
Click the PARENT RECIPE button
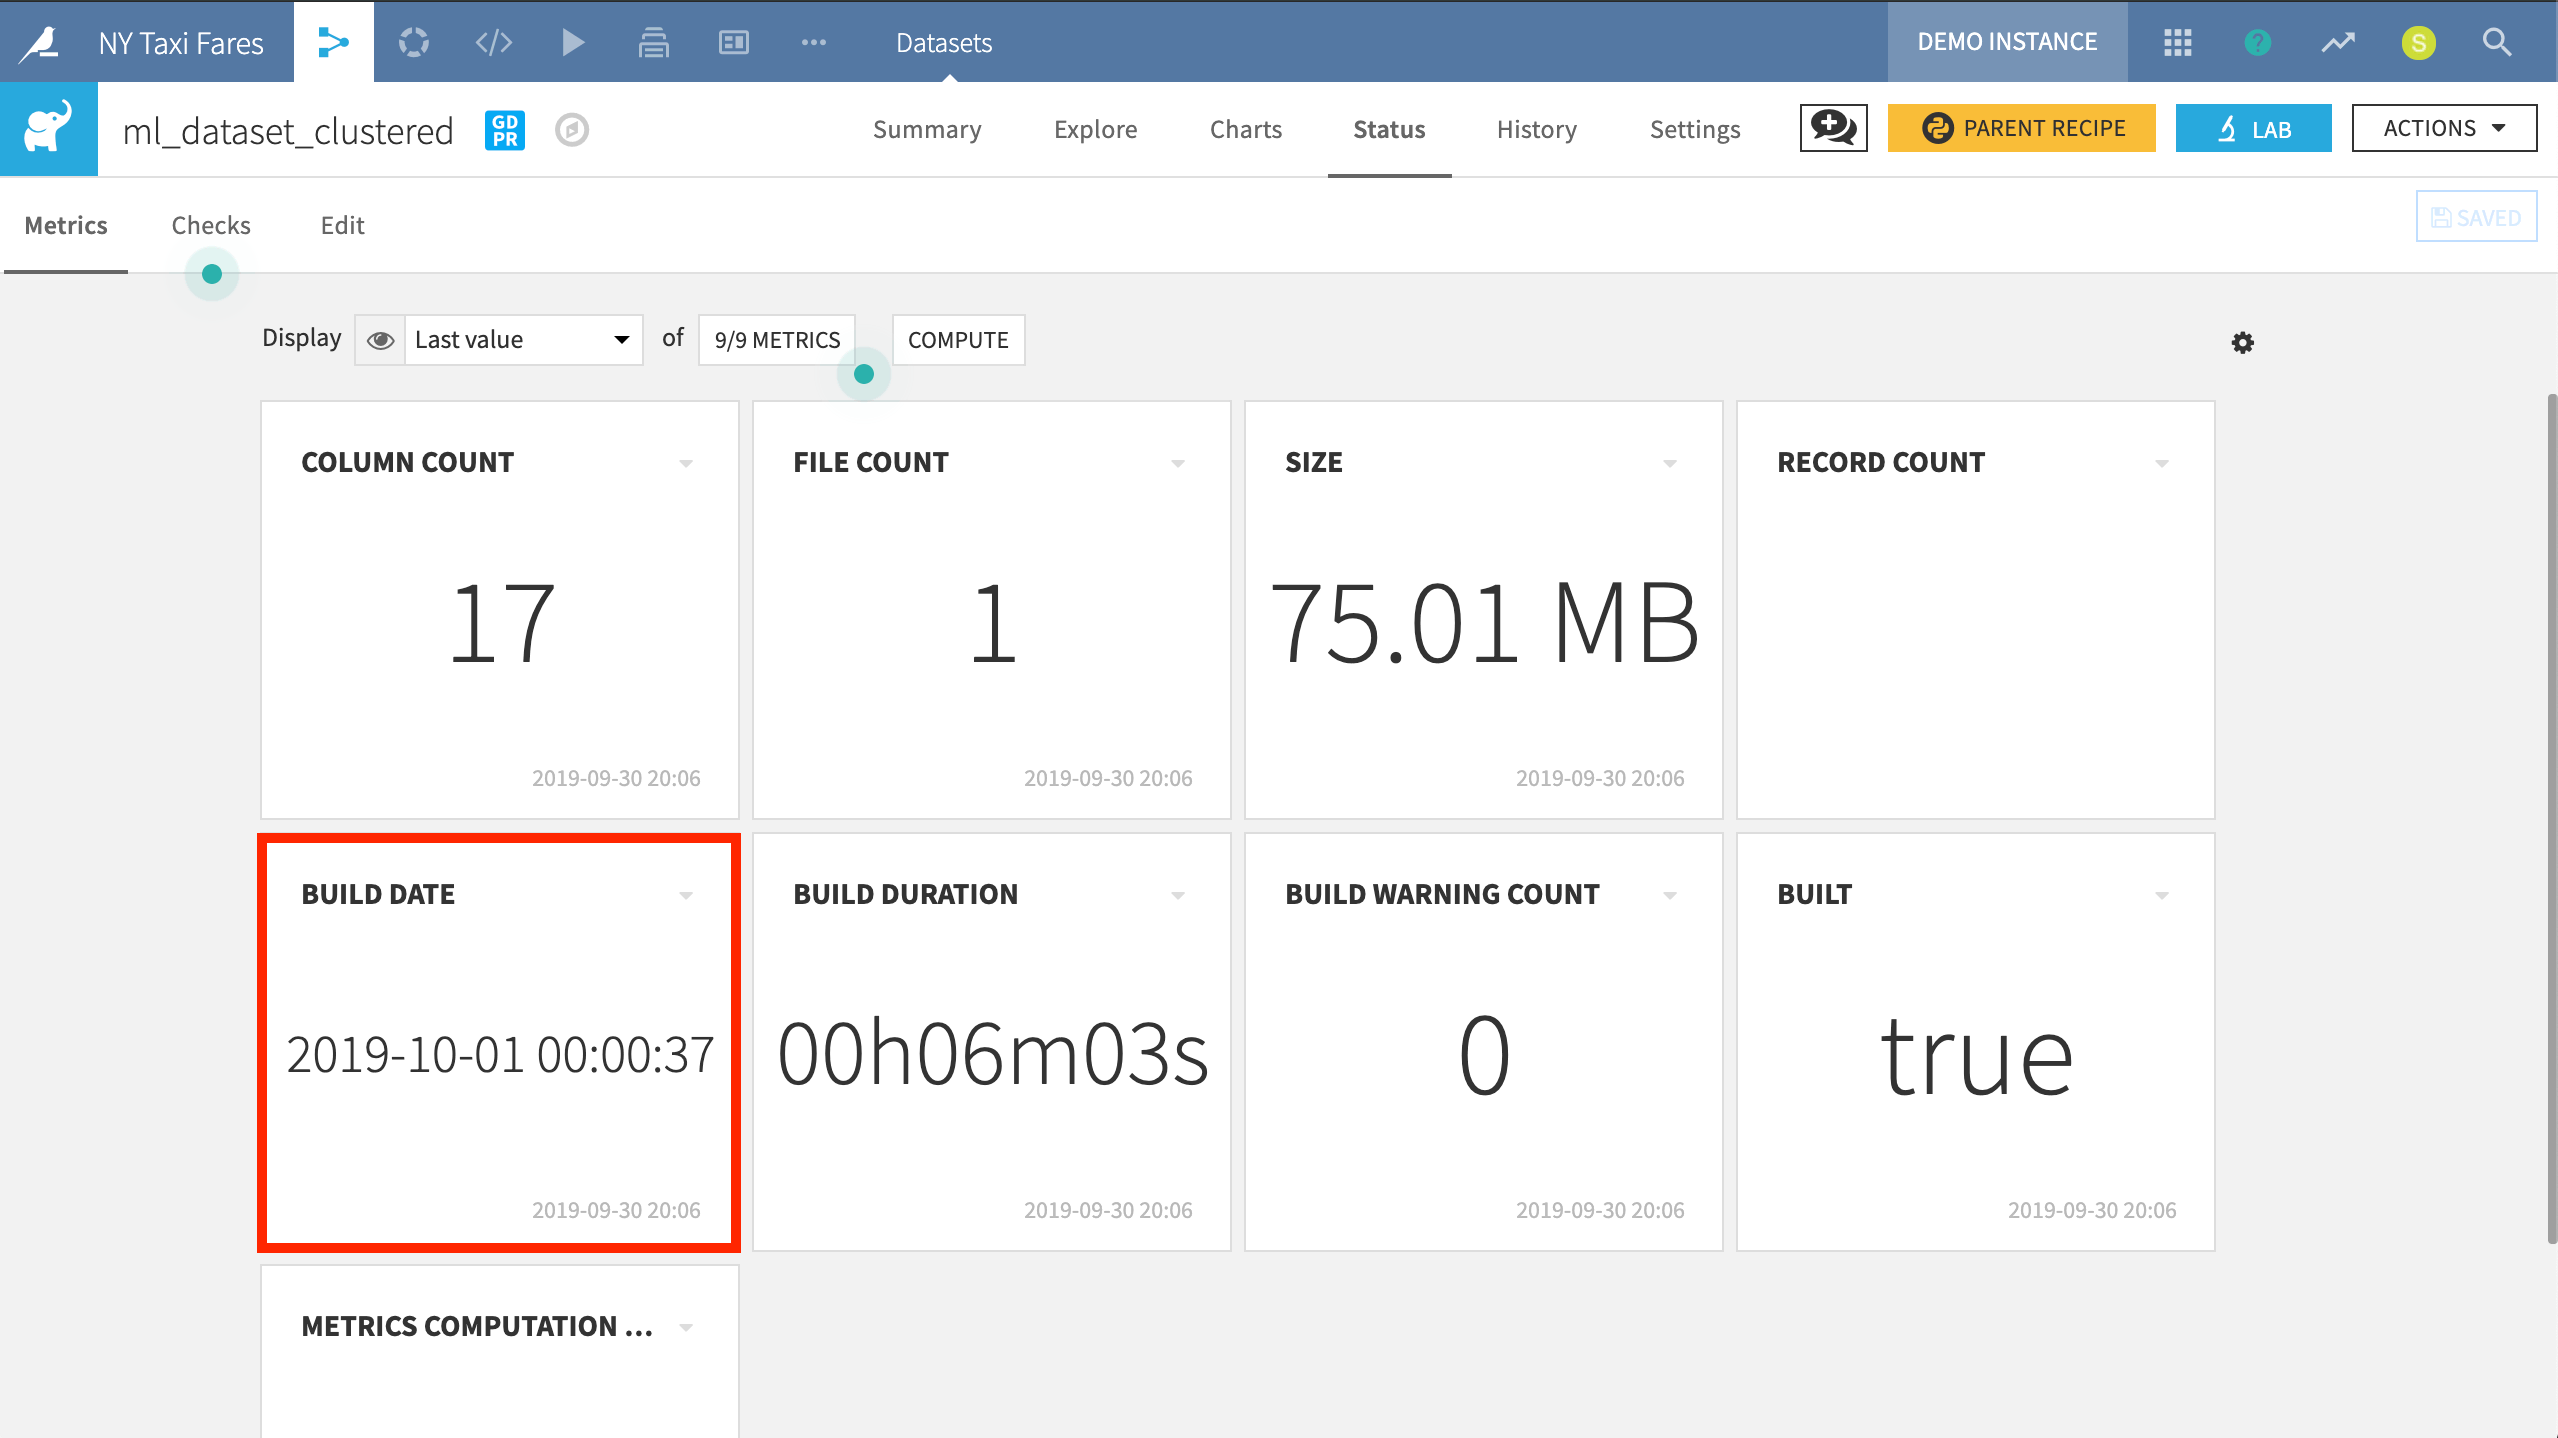coord(2021,128)
